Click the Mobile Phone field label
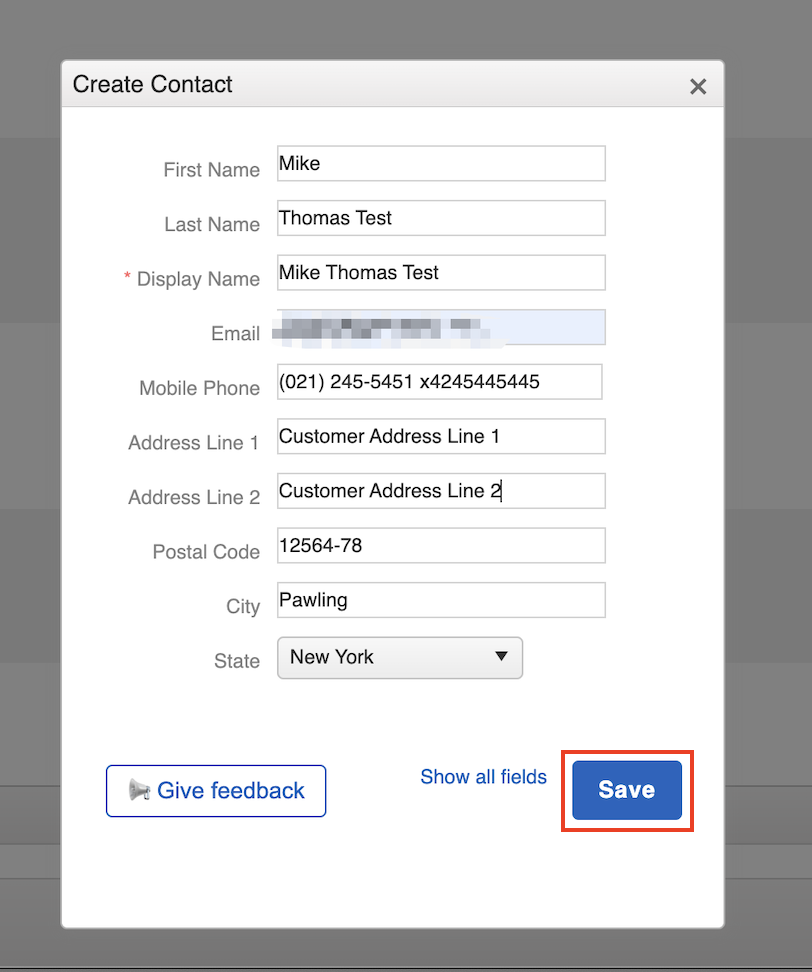This screenshot has height=972, width=812. click(199, 388)
